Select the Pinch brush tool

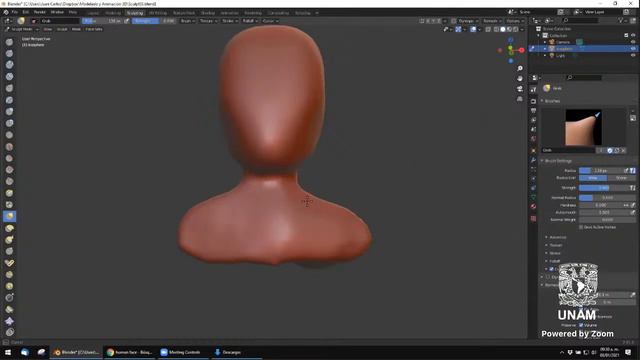(9, 205)
